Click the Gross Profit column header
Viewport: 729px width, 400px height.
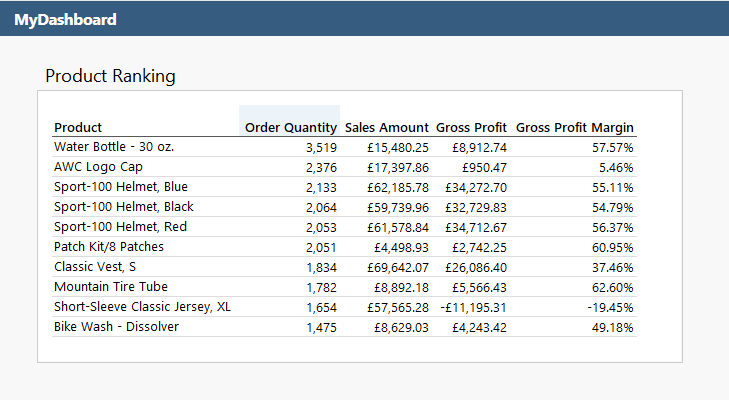click(472, 127)
